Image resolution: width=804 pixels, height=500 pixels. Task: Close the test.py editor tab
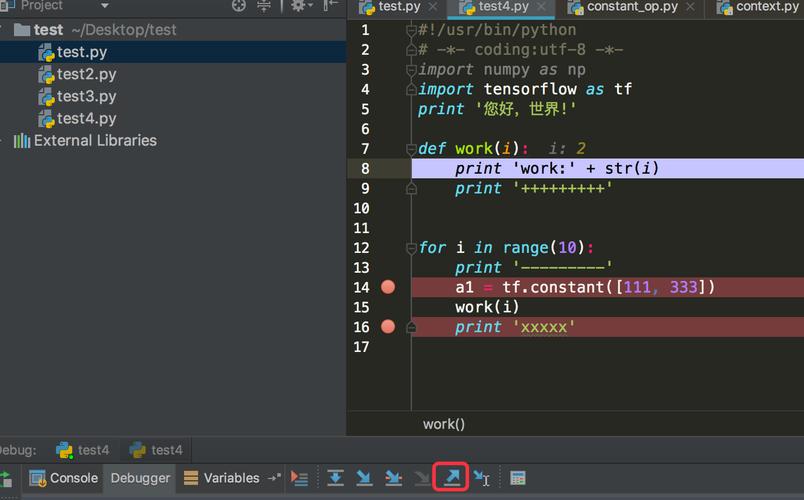(x=433, y=7)
